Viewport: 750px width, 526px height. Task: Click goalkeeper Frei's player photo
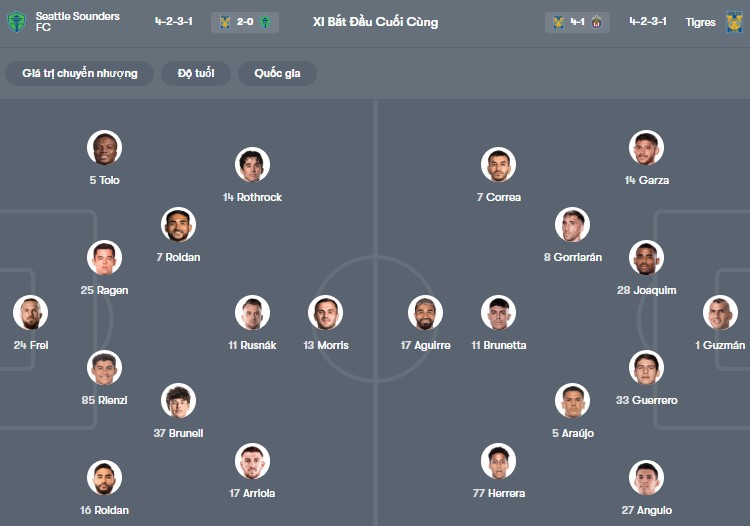tap(31, 313)
